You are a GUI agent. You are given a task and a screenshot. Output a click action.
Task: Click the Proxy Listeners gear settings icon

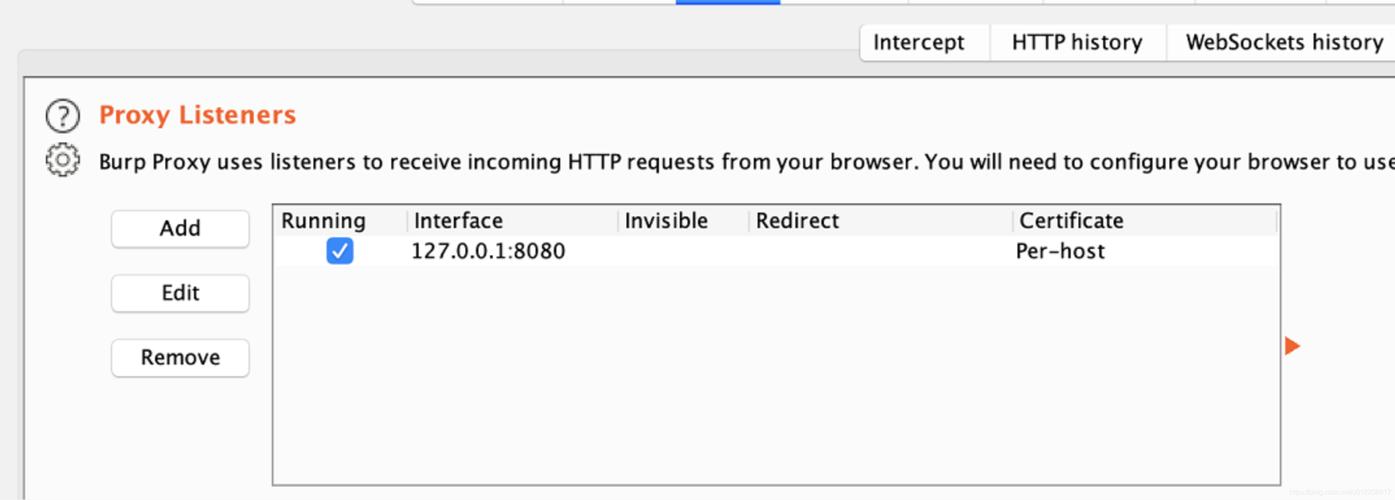62,160
